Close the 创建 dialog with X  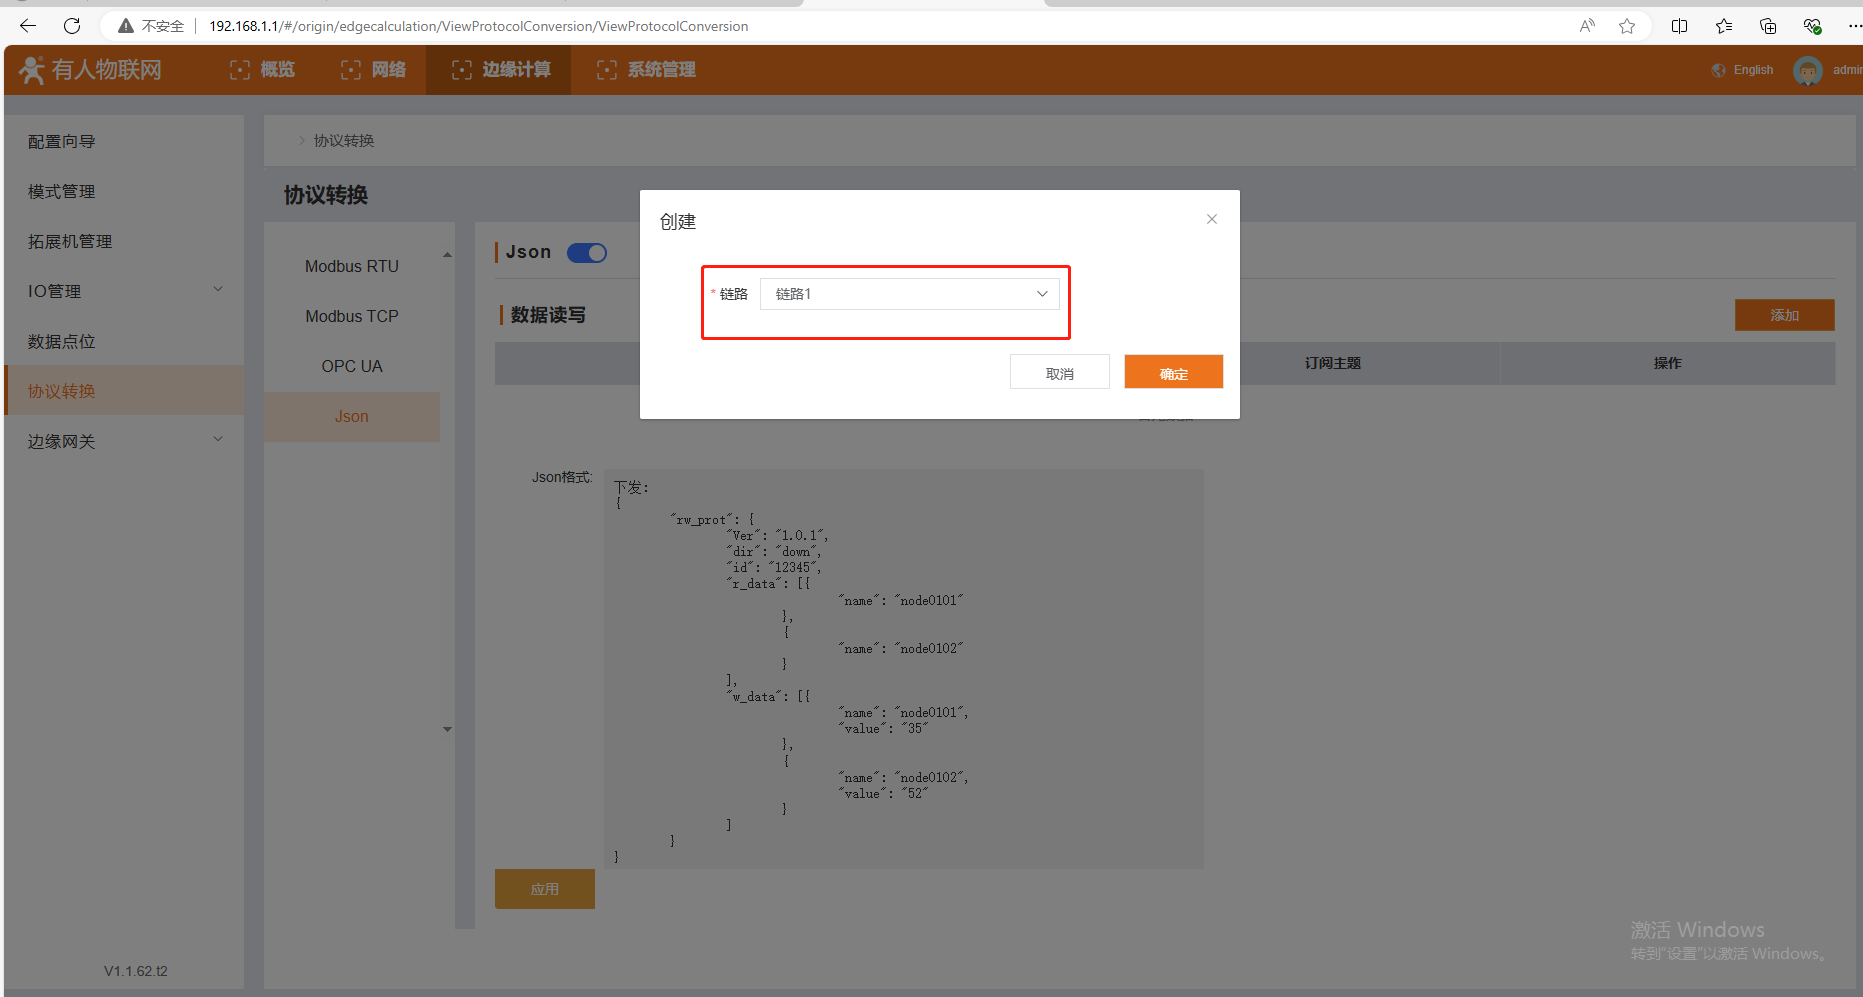click(1212, 219)
